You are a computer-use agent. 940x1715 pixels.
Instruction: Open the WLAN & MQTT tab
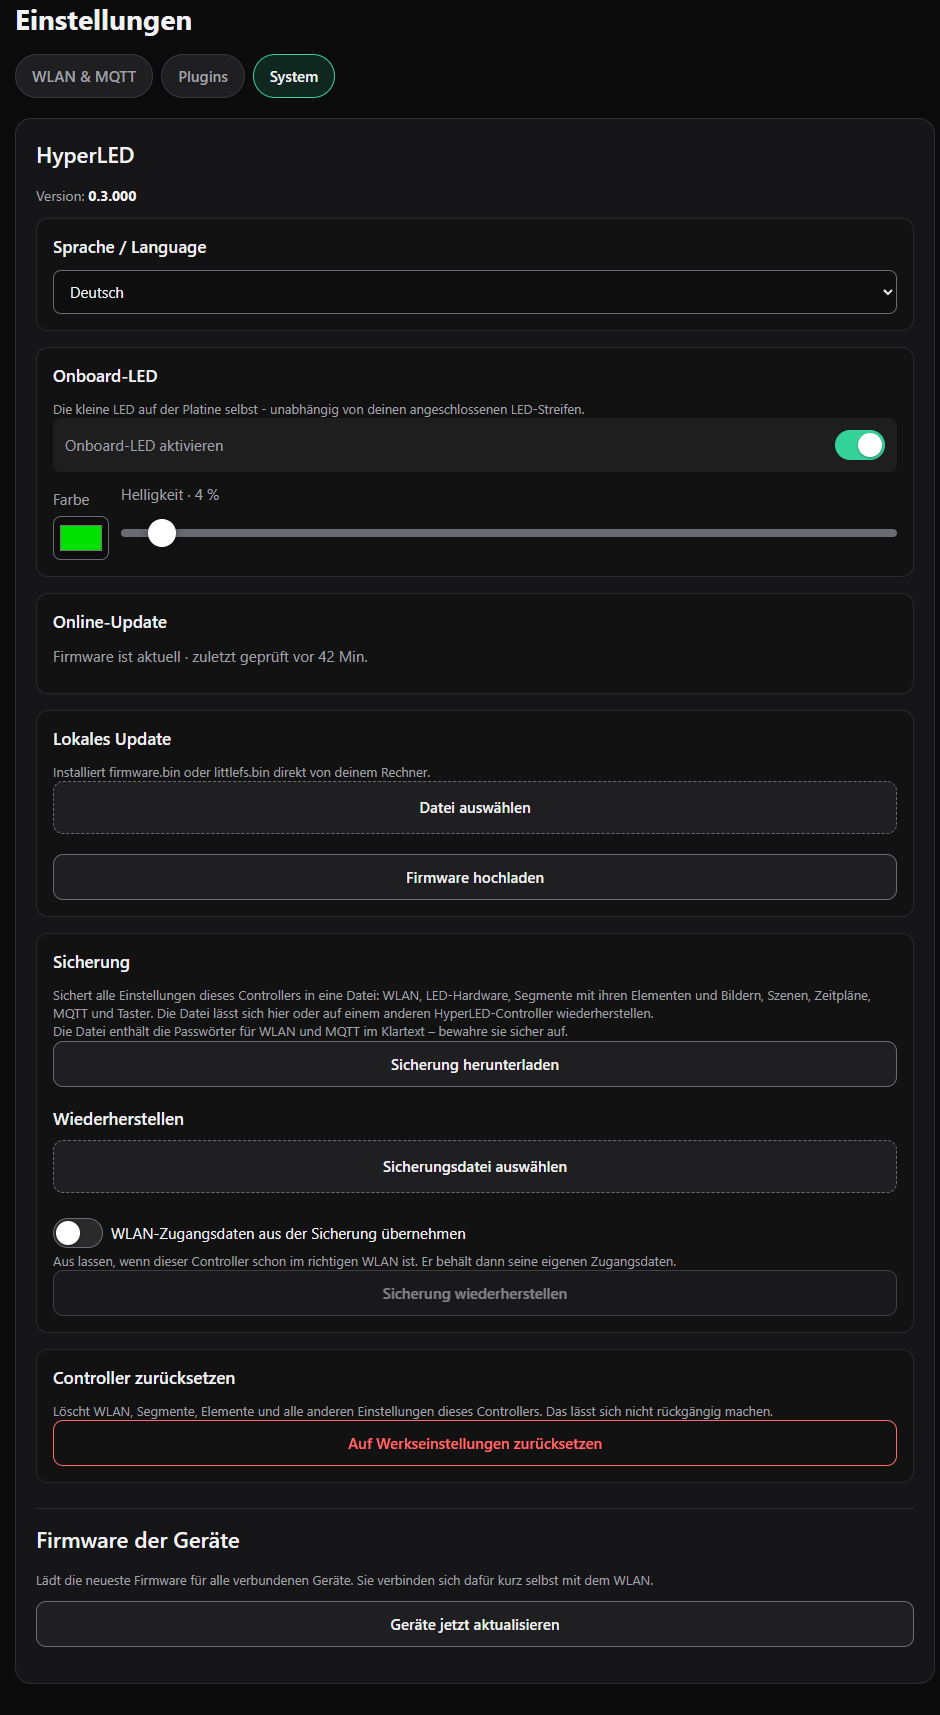(x=84, y=76)
